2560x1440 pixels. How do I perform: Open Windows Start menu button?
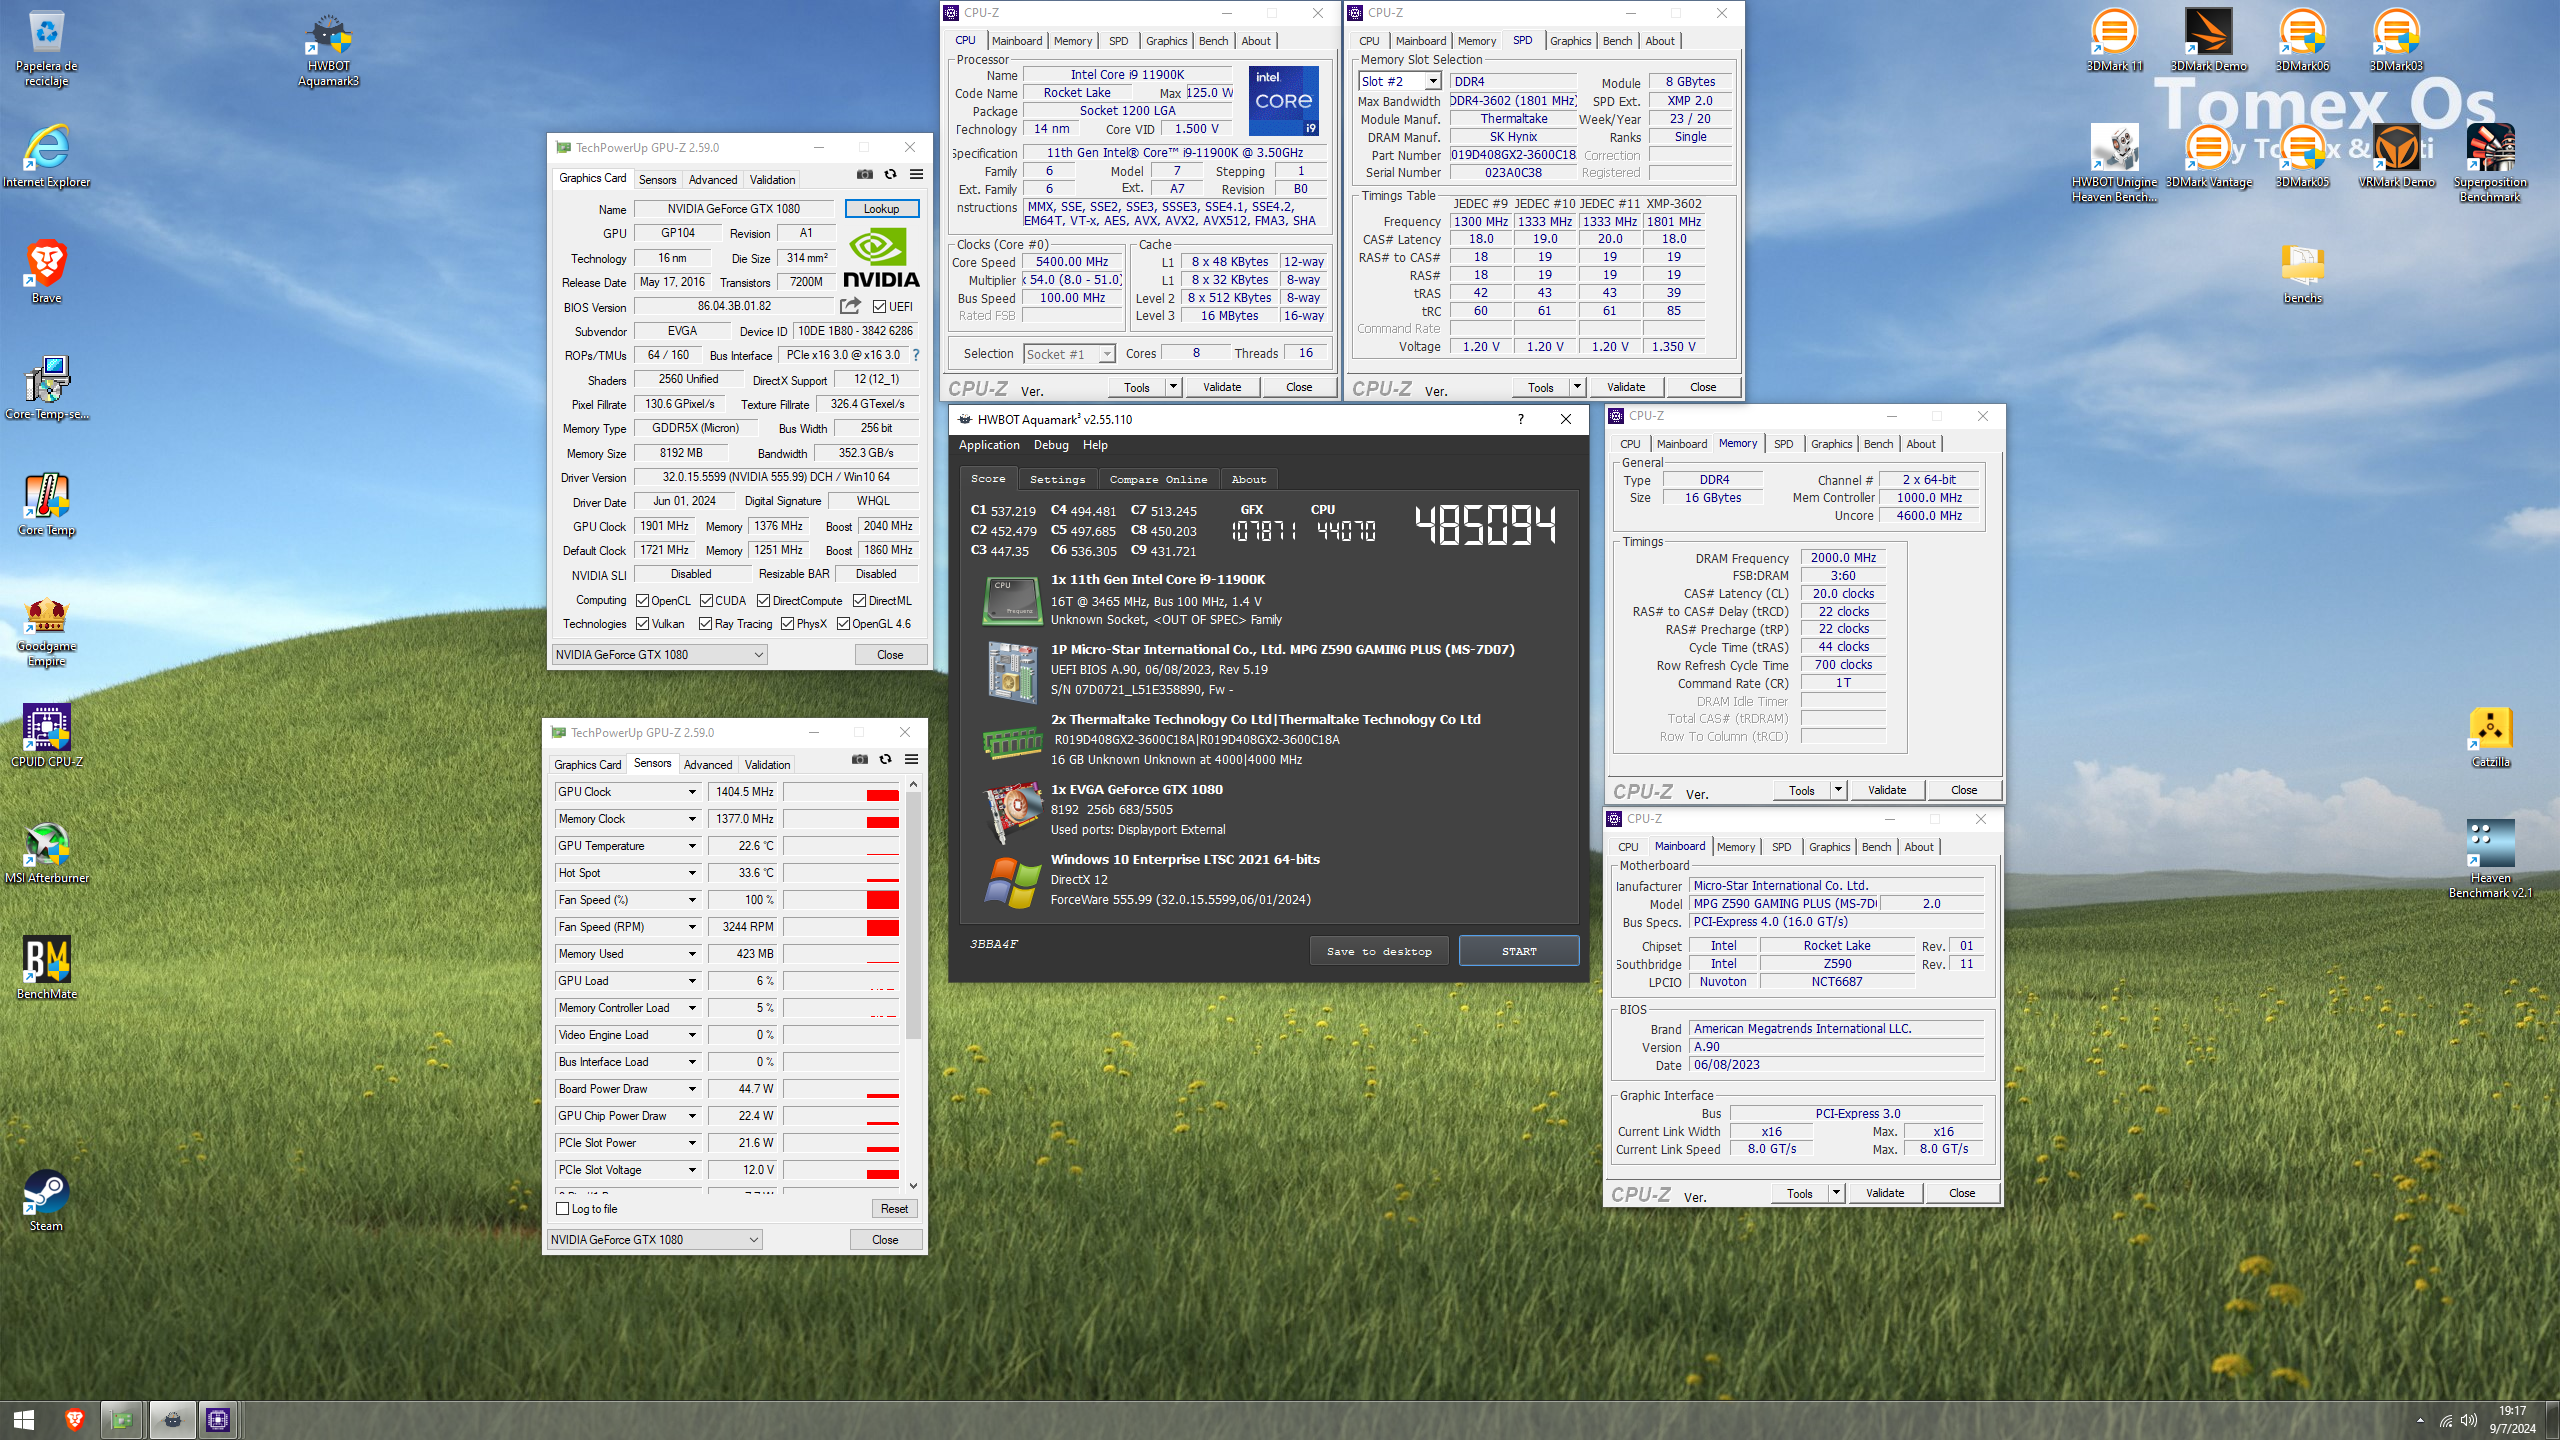tap(24, 1419)
